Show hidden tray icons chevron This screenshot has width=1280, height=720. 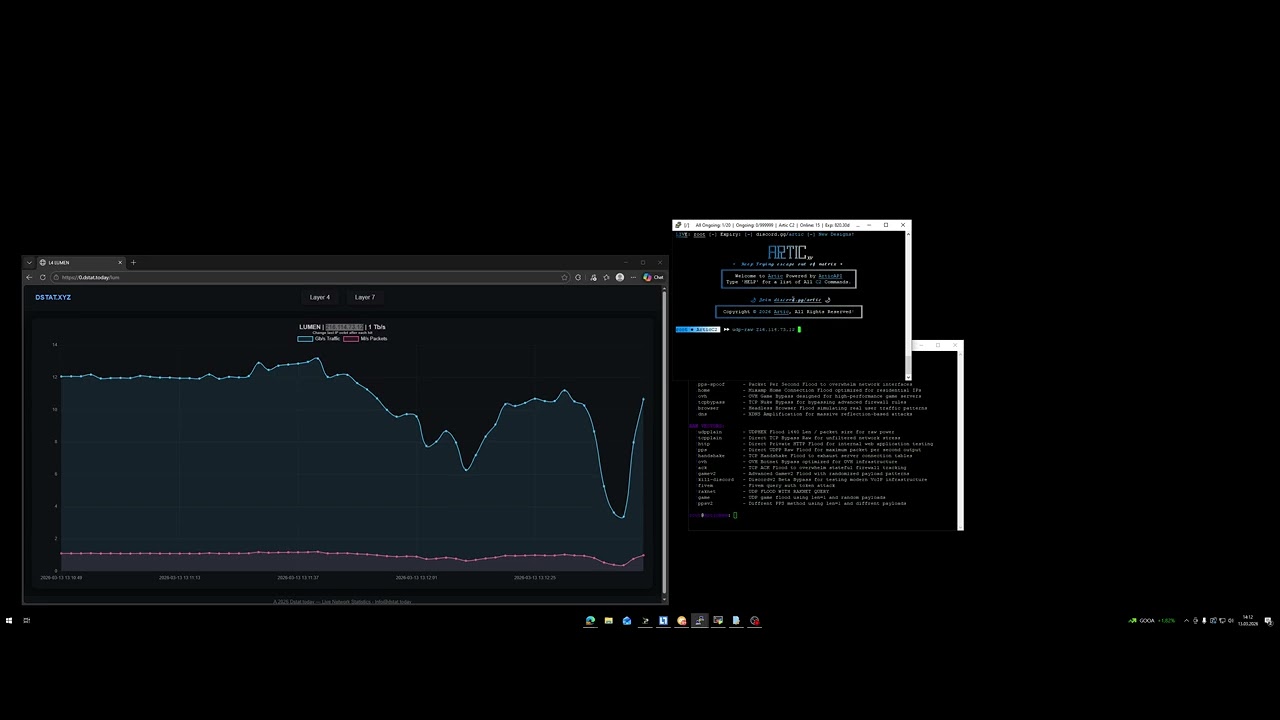[1186, 620]
